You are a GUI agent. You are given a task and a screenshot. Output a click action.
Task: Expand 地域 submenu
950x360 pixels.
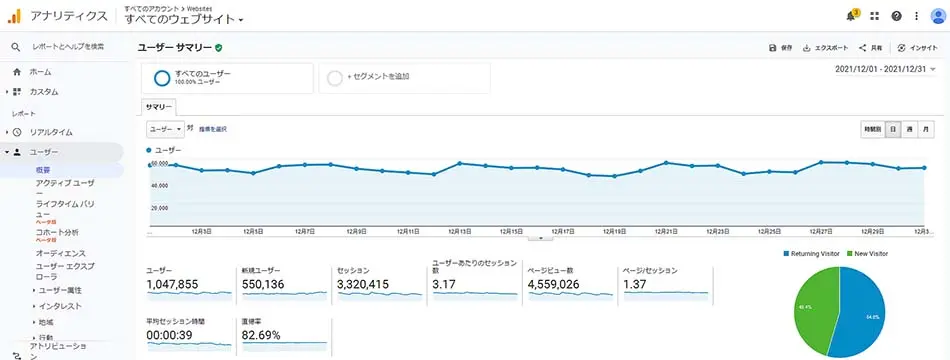34,322
